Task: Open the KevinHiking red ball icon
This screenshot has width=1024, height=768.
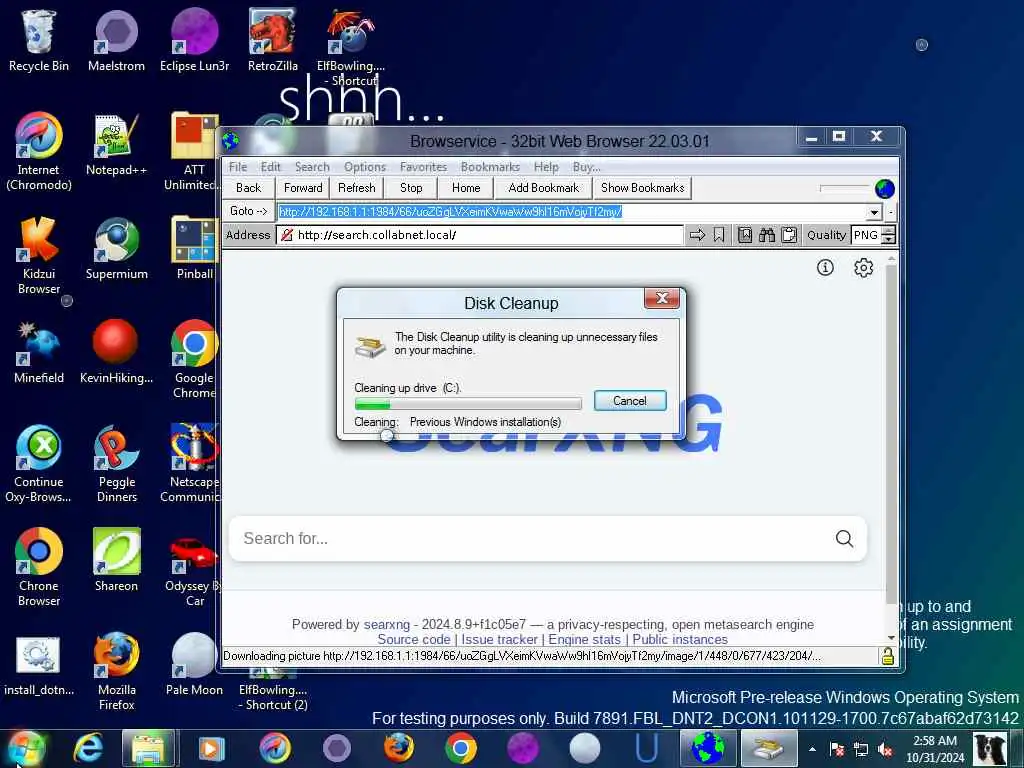Action: click(116, 353)
